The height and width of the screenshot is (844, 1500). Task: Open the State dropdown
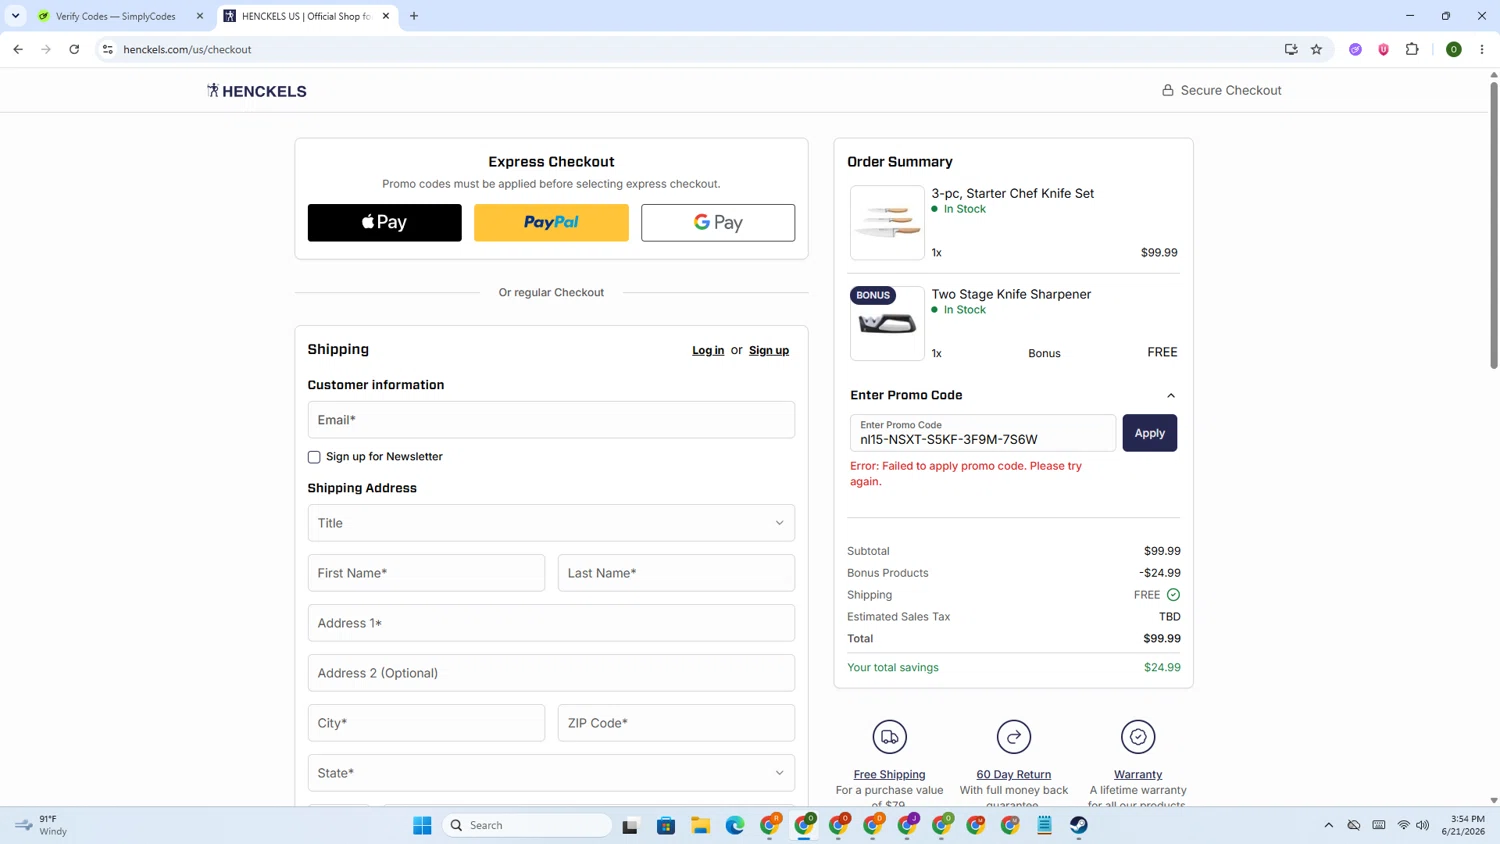[x=551, y=773]
